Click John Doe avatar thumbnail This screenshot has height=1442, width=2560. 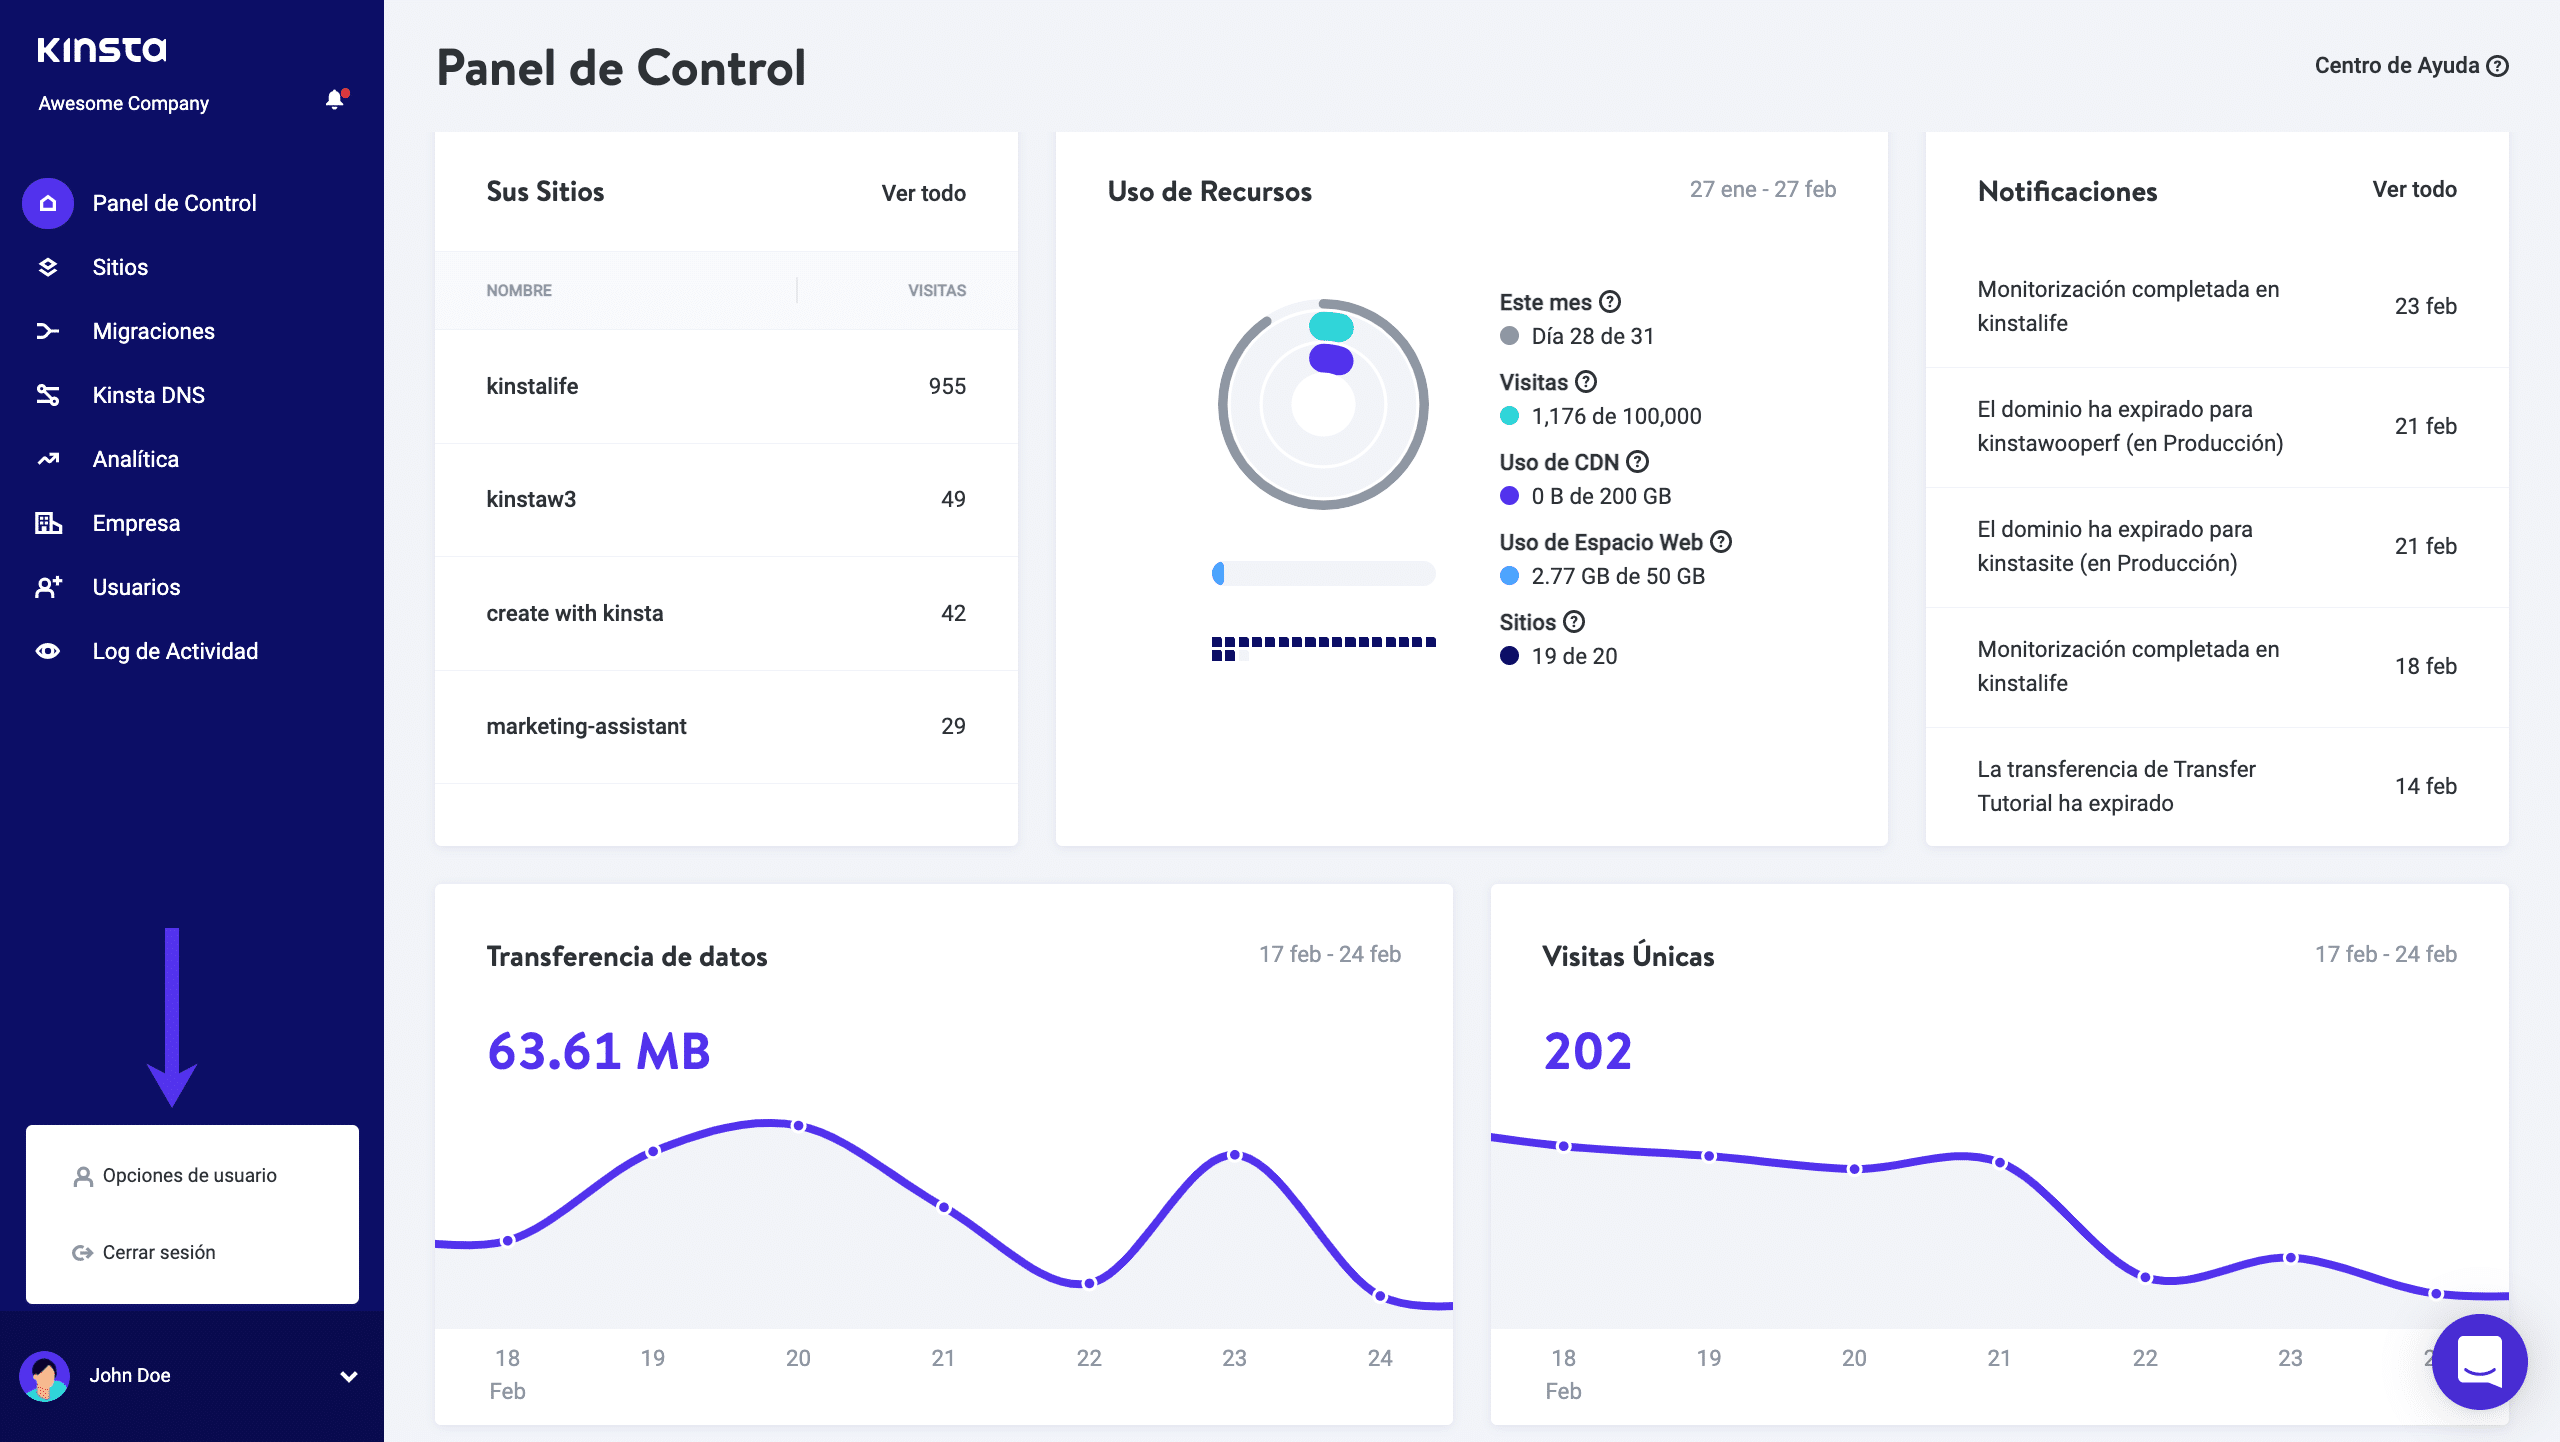point(44,1376)
